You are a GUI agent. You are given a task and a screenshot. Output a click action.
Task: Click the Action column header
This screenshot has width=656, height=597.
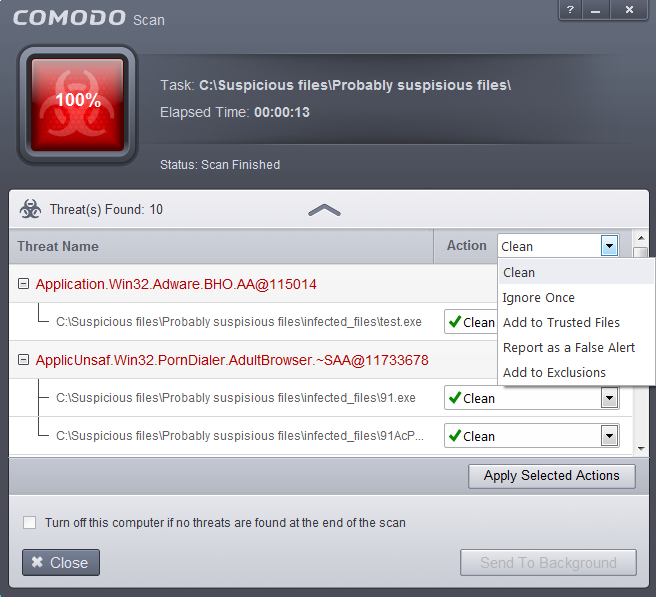coord(466,246)
